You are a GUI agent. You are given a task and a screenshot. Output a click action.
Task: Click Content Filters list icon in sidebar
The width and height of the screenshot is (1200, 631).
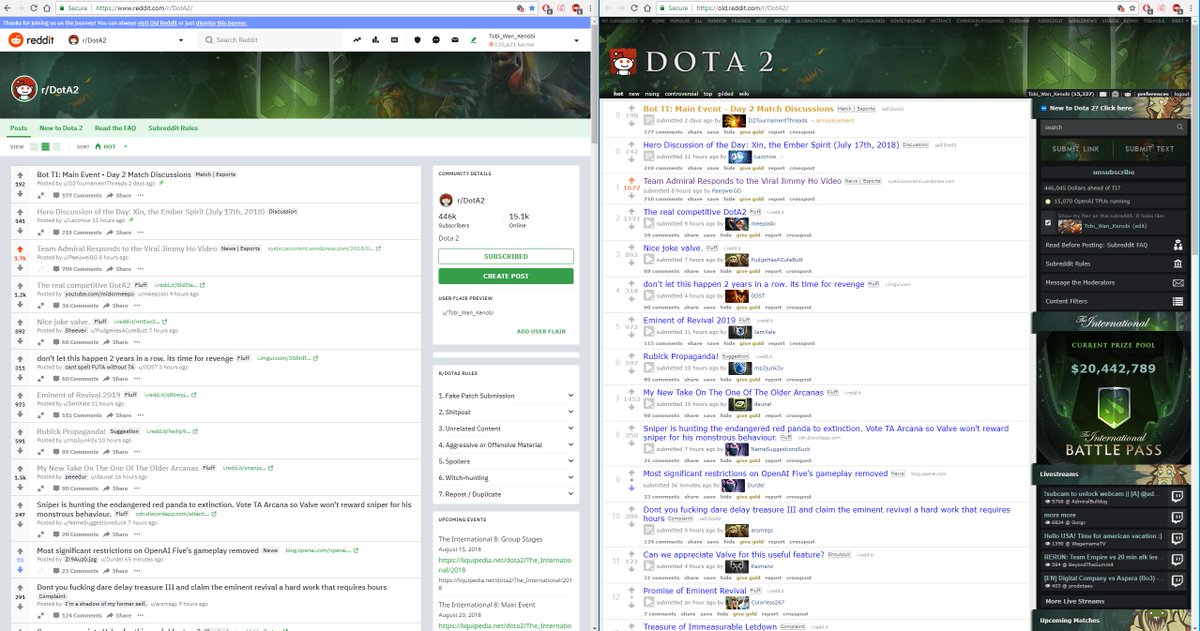pos(1178,301)
